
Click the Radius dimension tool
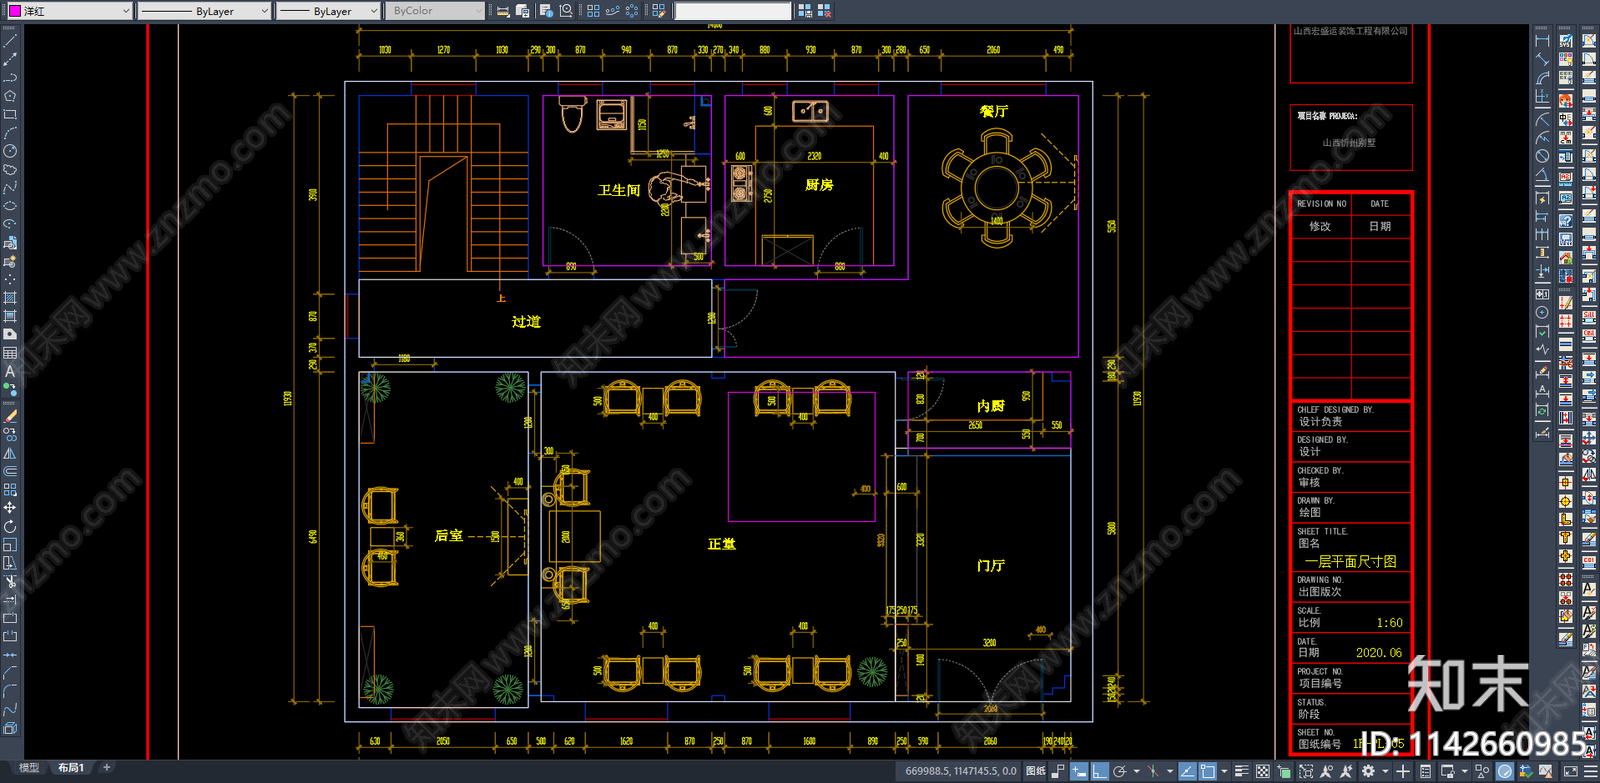click(x=1542, y=119)
